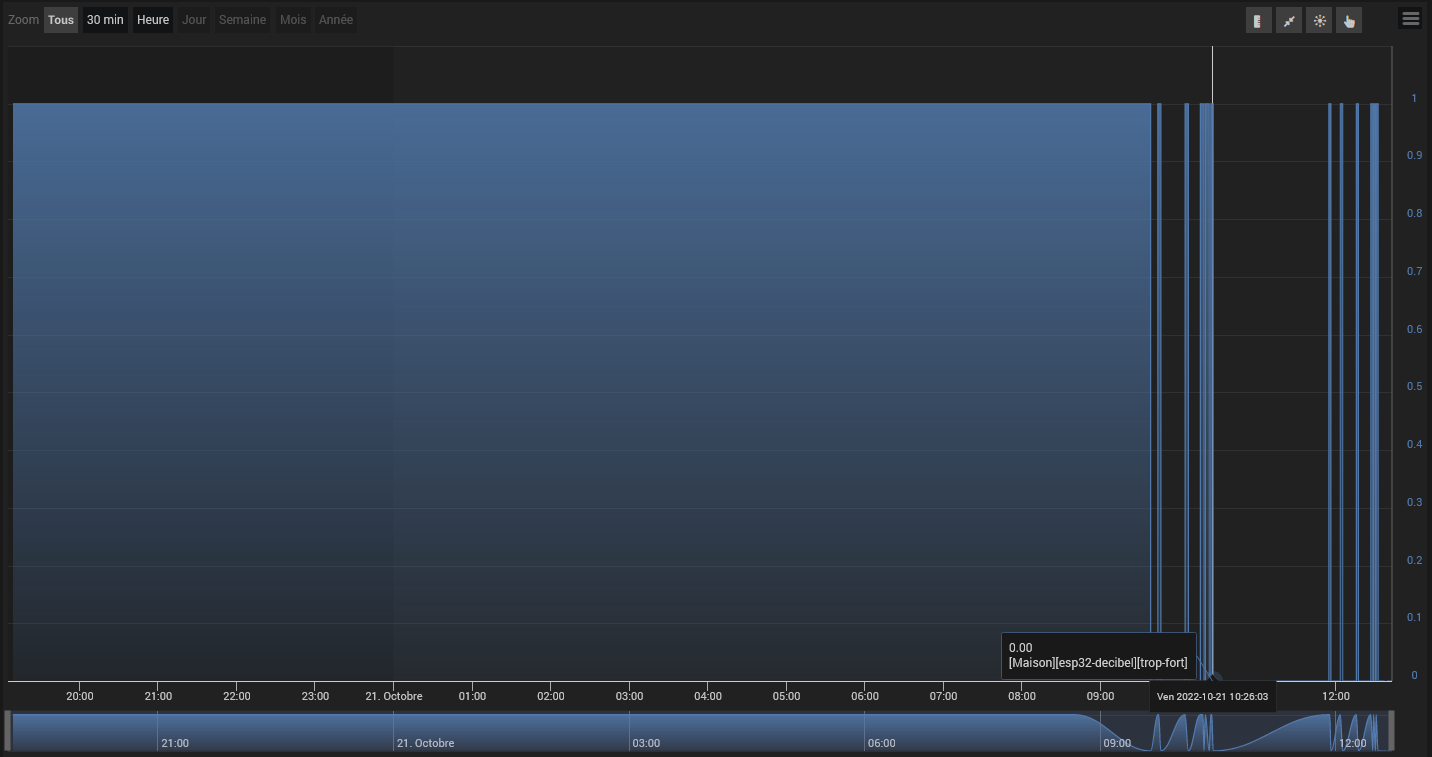Click the disabled Jour zoom button

pyautogui.click(x=194, y=20)
